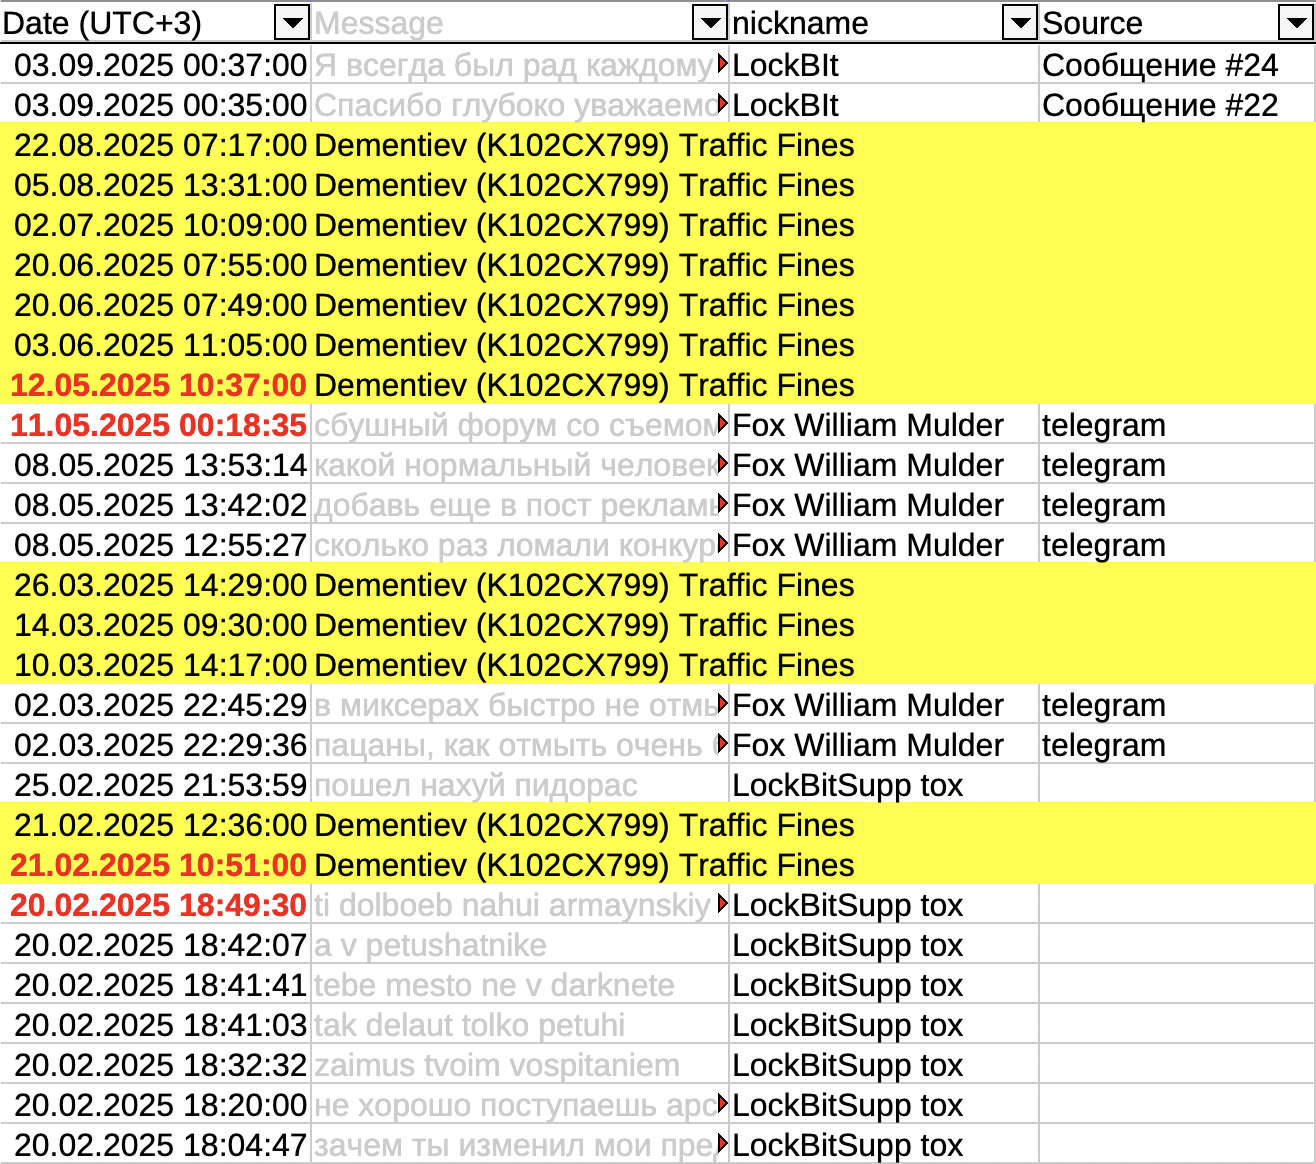Open the nickname column filter dropdown
Image resolution: width=1316 pixels, height=1164 pixels.
1019,22
